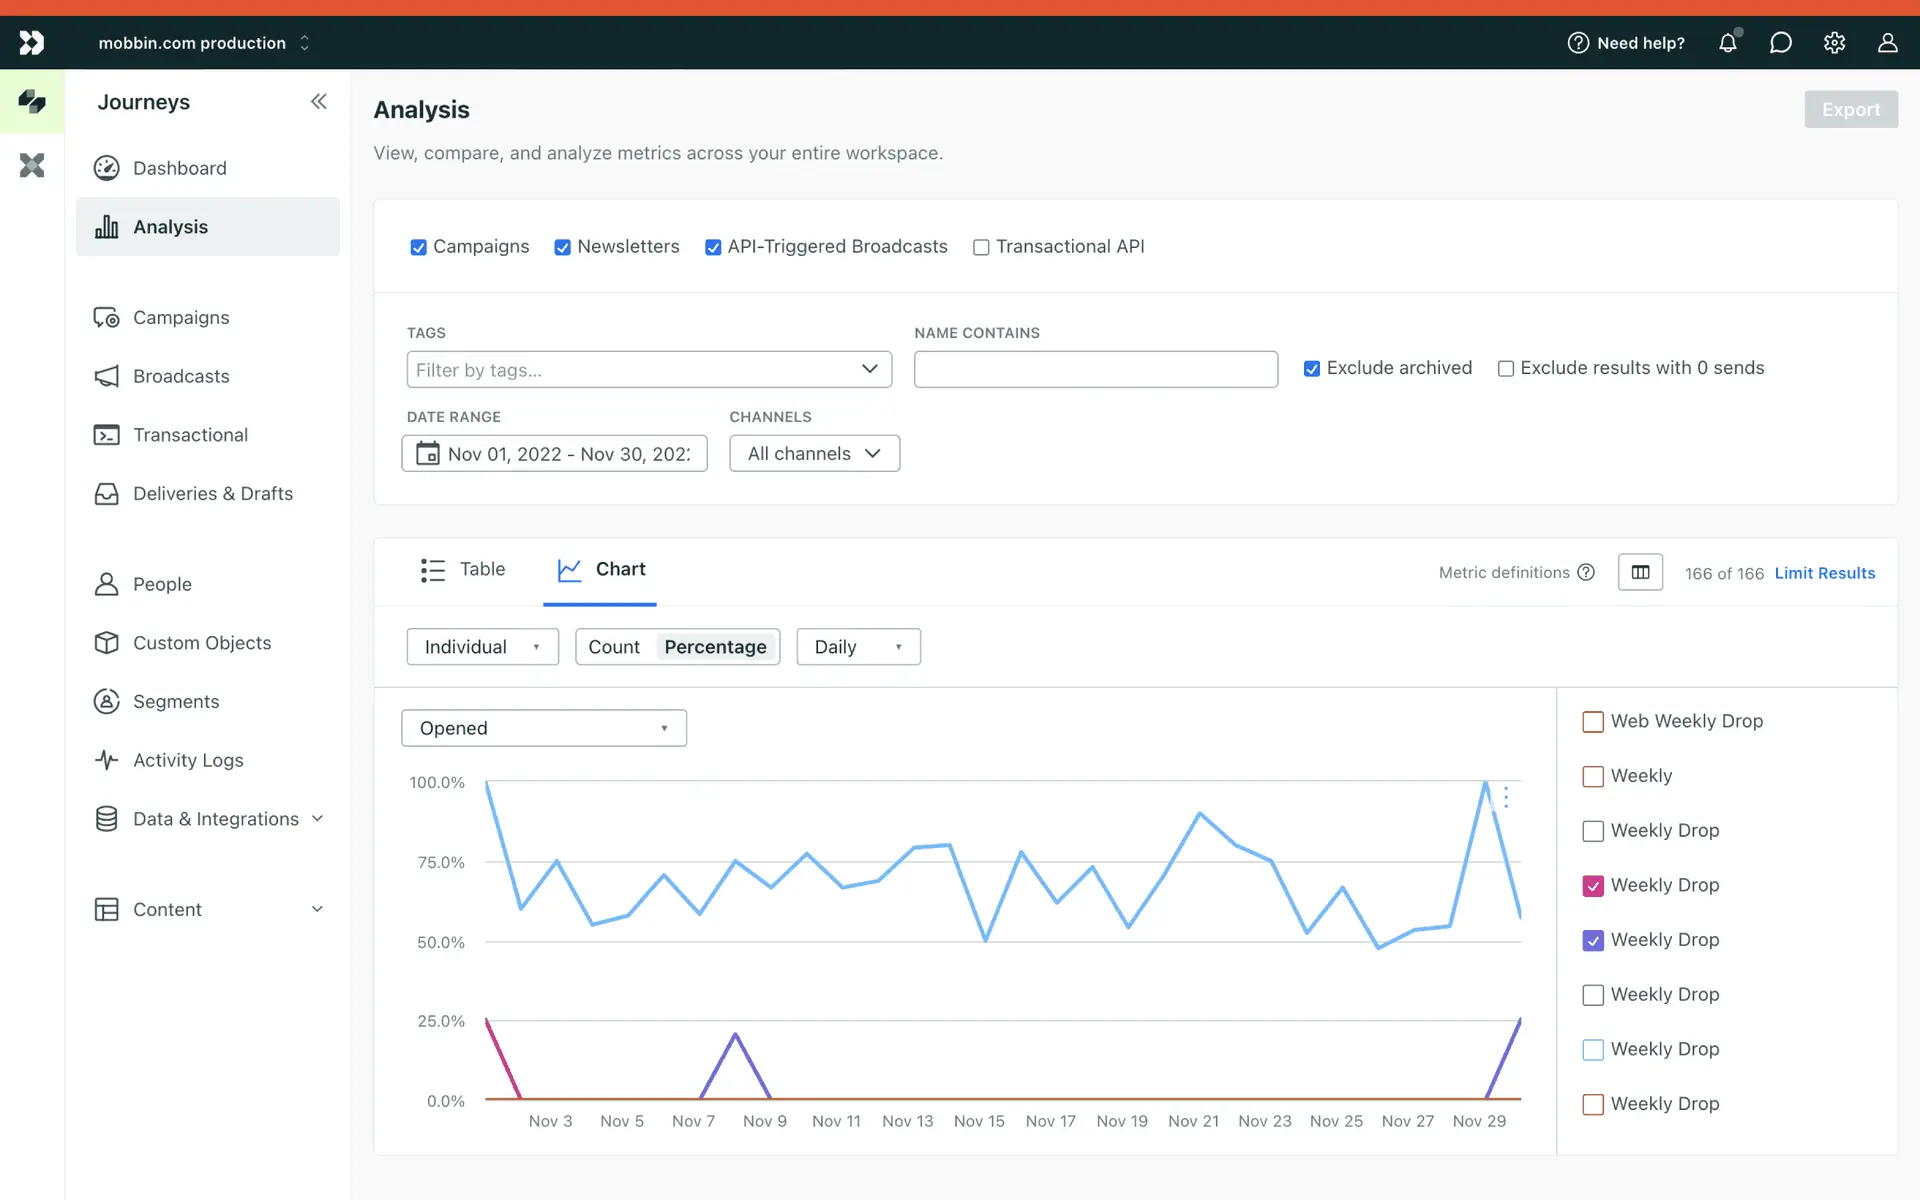Open the Opened metric dropdown
1920x1200 pixels.
coord(543,728)
